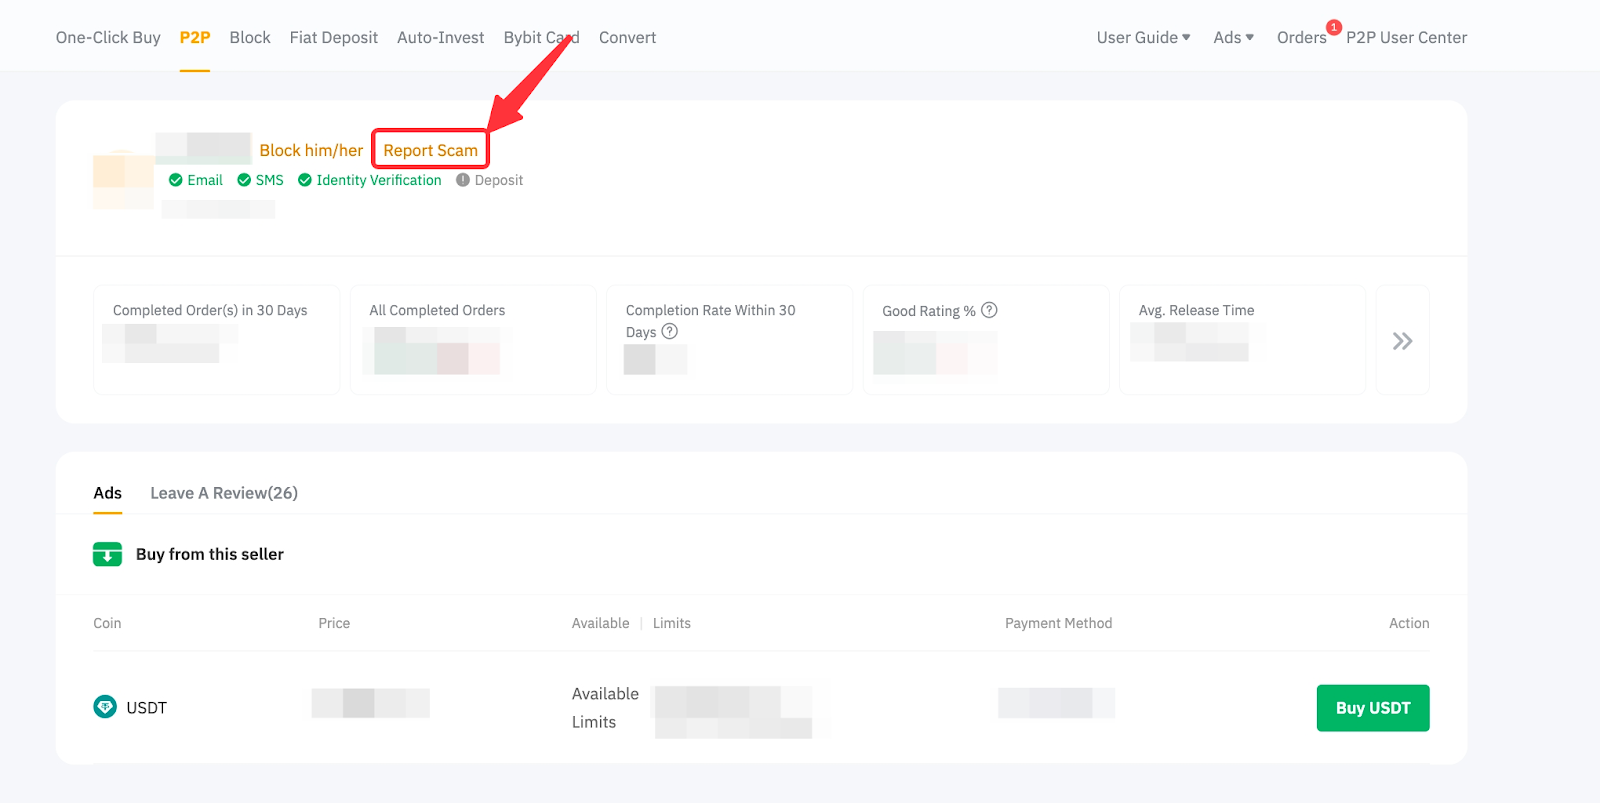Open the User Guide dropdown
This screenshot has height=803, width=1600.
tap(1143, 38)
